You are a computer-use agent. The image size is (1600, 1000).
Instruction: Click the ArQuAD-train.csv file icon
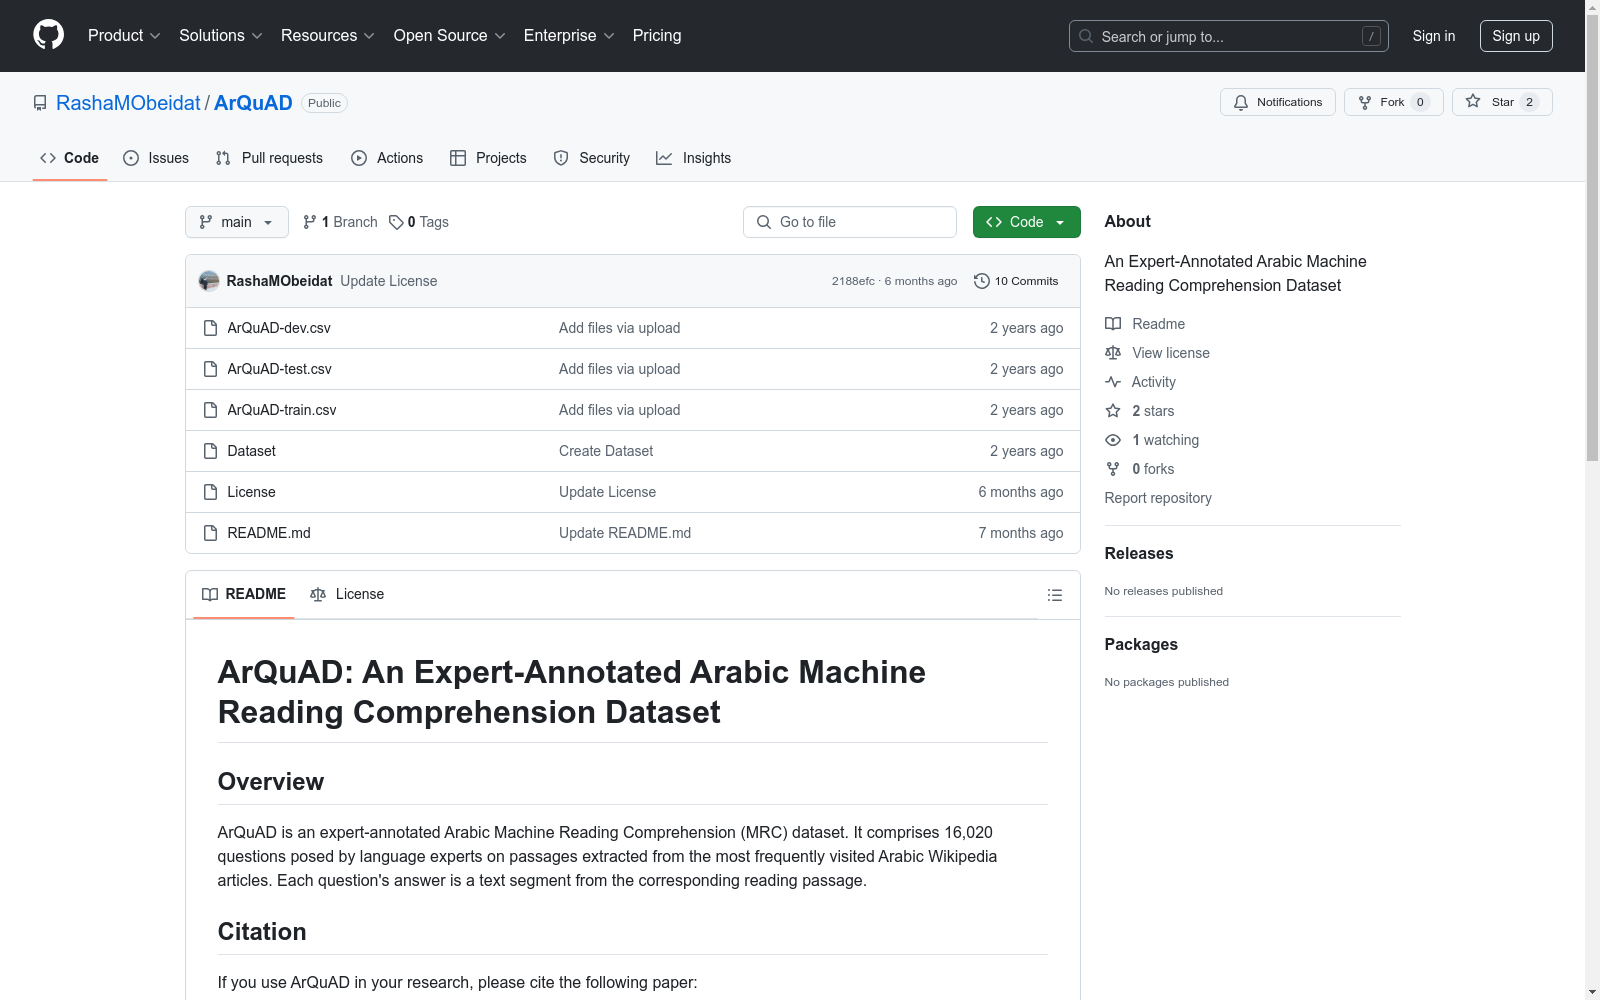click(x=210, y=410)
